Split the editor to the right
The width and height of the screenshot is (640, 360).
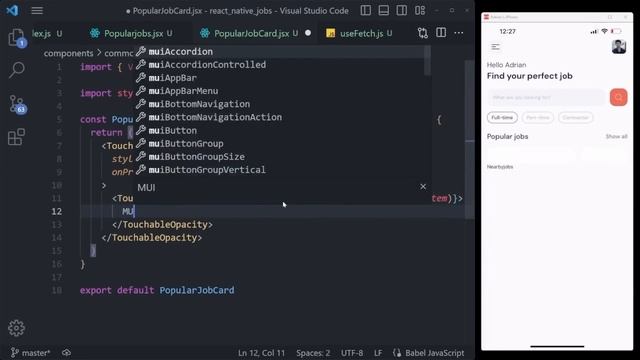point(441,33)
